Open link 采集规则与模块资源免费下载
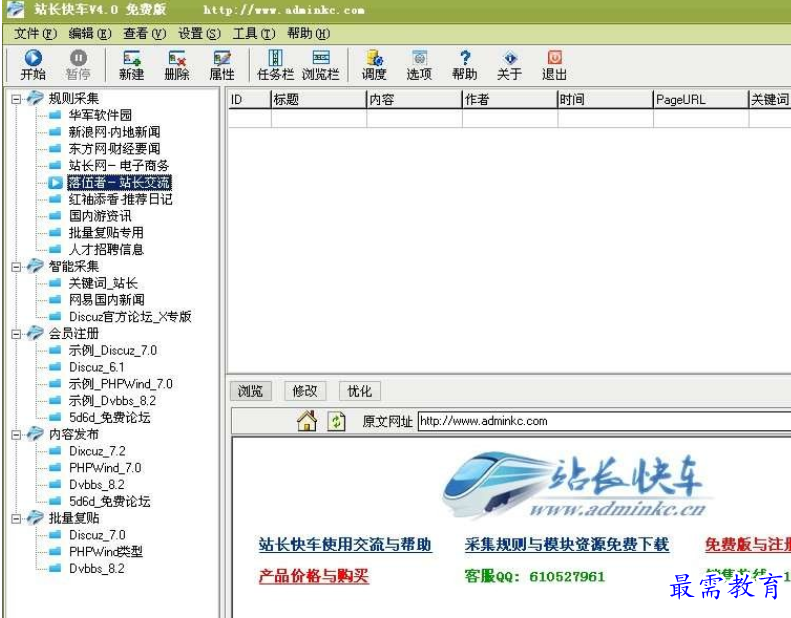This screenshot has width=791, height=618. 567,544
